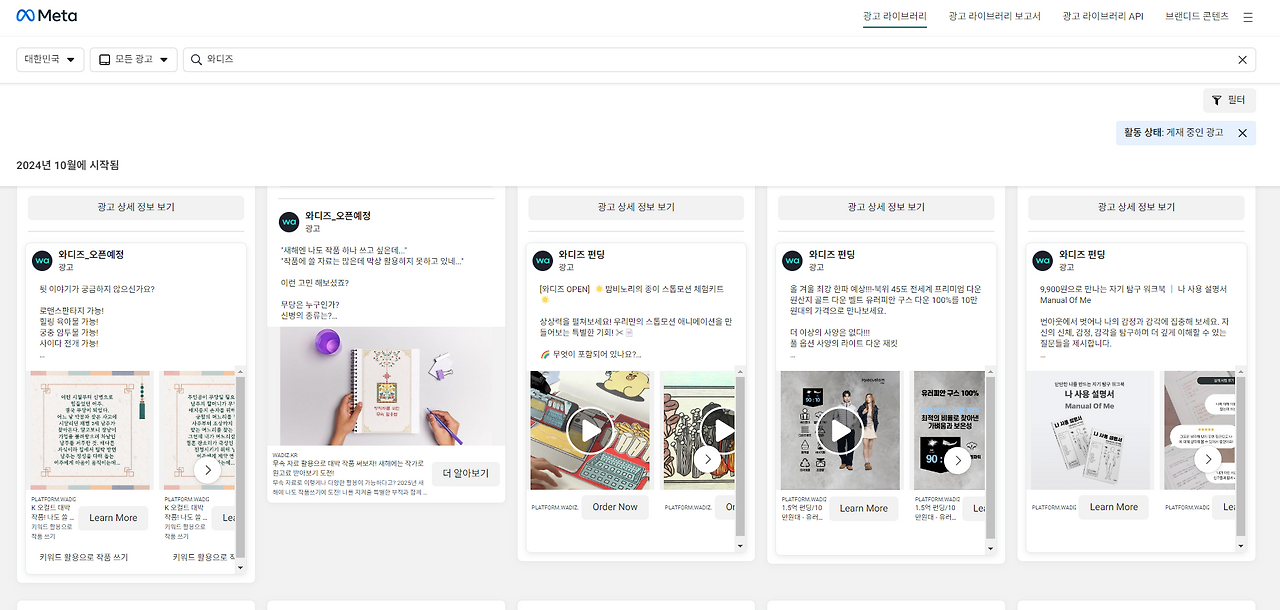
Task: Clear the search with the X icon
Action: tap(1243, 60)
